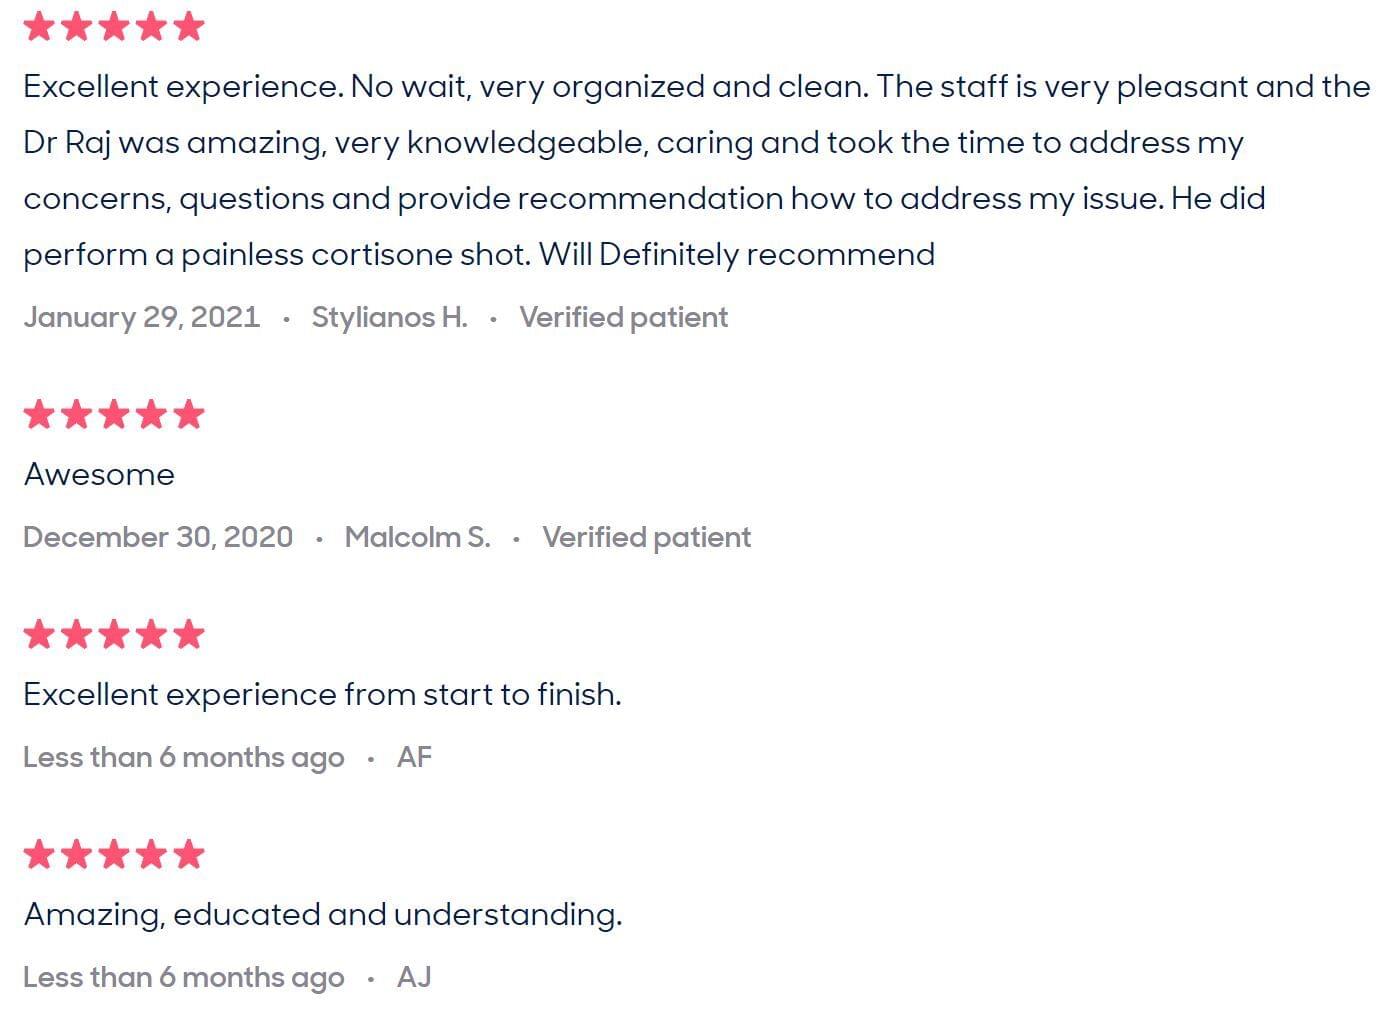Click the Excellent experience from start to finish text
1392x1029 pixels.
pyautogui.click(x=322, y=694)
